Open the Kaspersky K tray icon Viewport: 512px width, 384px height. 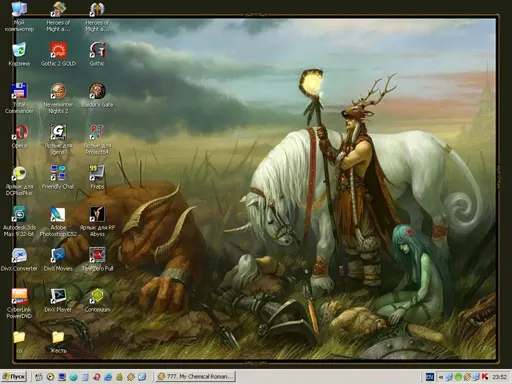click(x=485, y=377)
